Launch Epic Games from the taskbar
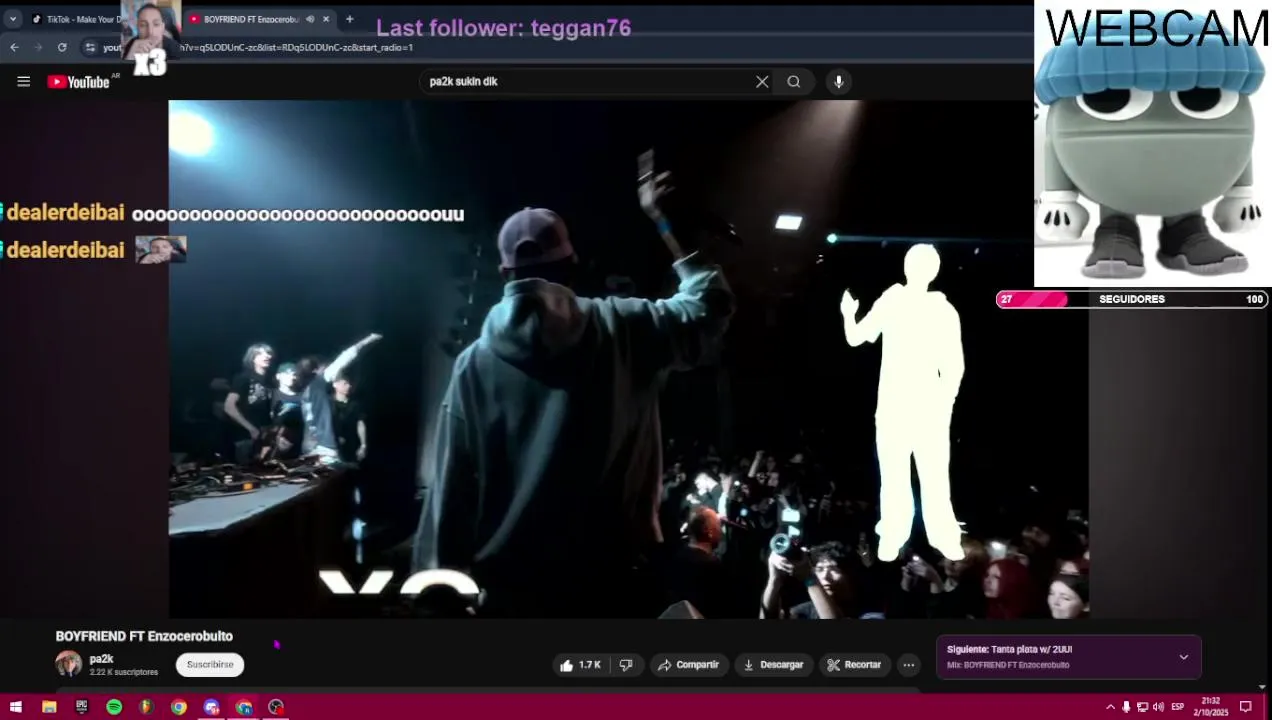The height and width of the screenshot is (720, 1272). coord(81,707)
